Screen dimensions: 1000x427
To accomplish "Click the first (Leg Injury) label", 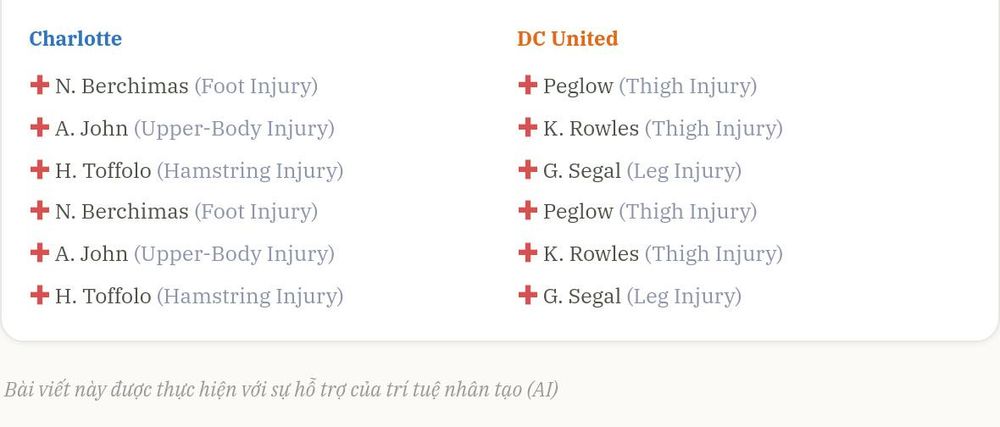I will (684, 171).
